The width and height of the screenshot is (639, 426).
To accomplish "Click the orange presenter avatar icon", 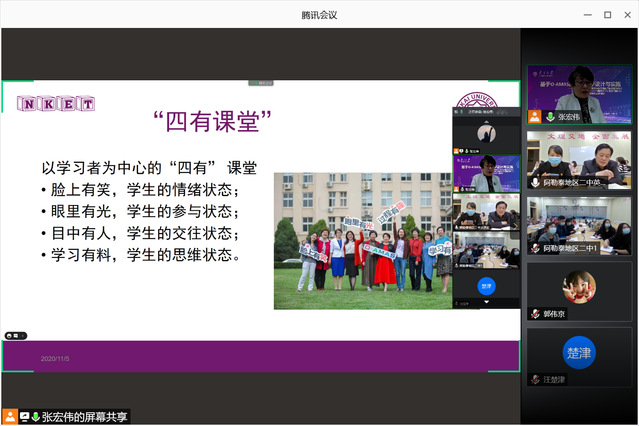I will tap(9, 417).
